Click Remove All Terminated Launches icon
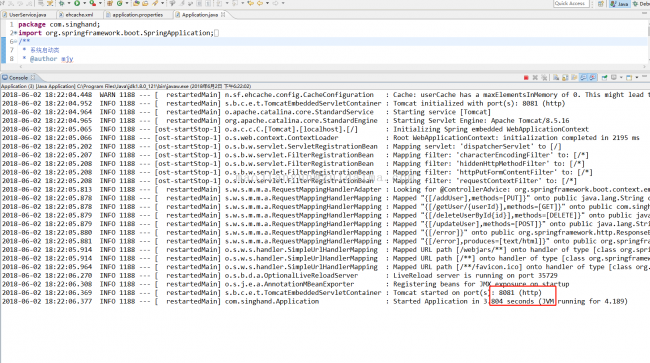 pyautogui.click(x=544, y=78)
